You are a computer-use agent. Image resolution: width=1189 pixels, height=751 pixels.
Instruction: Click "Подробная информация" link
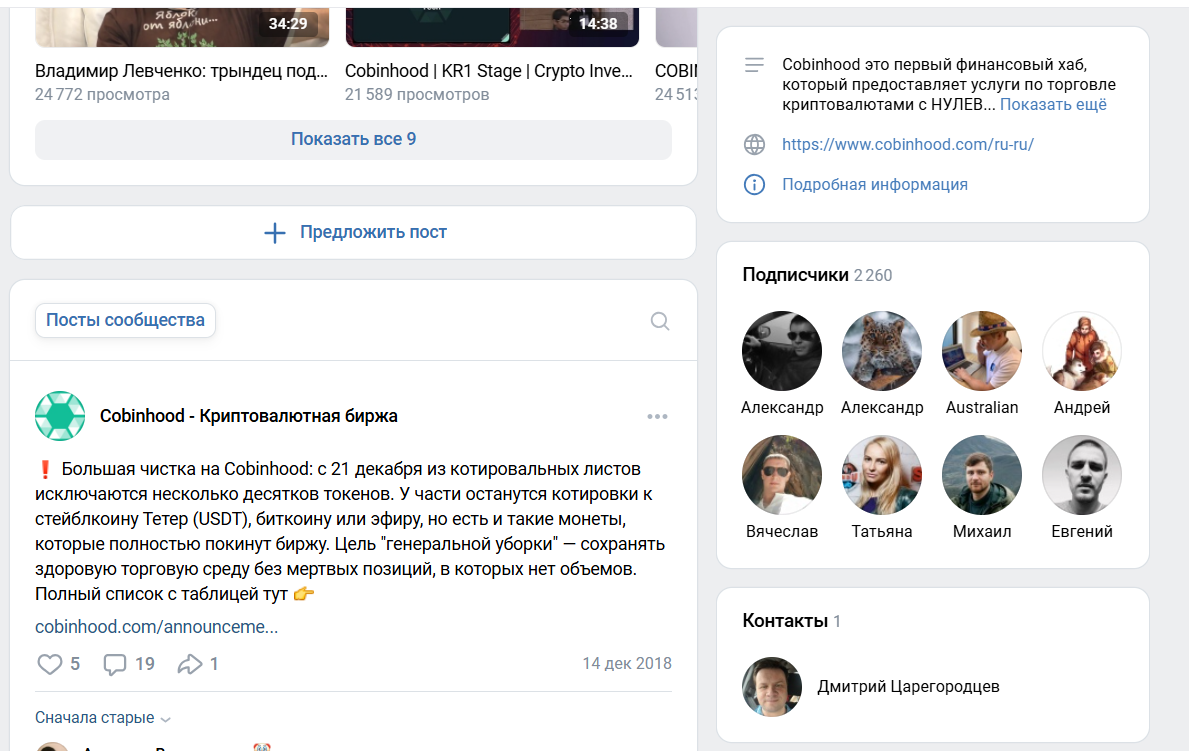pyautogui.click(x=874, y=184)
